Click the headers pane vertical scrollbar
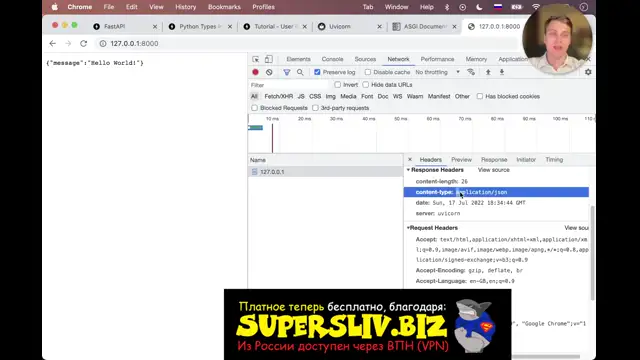The width and height of the screenshot is (640, 360). (x=592, y=253)
